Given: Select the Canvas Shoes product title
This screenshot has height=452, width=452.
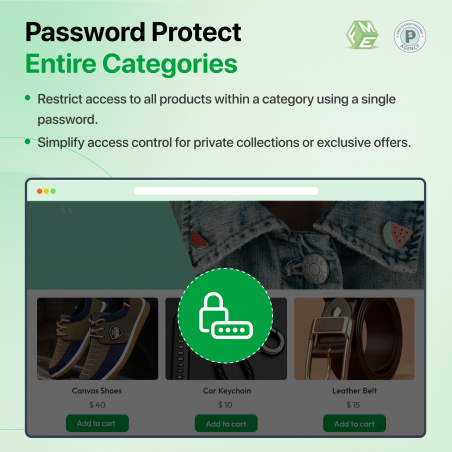Looking at the screenshot, I should tap(97, 391).
